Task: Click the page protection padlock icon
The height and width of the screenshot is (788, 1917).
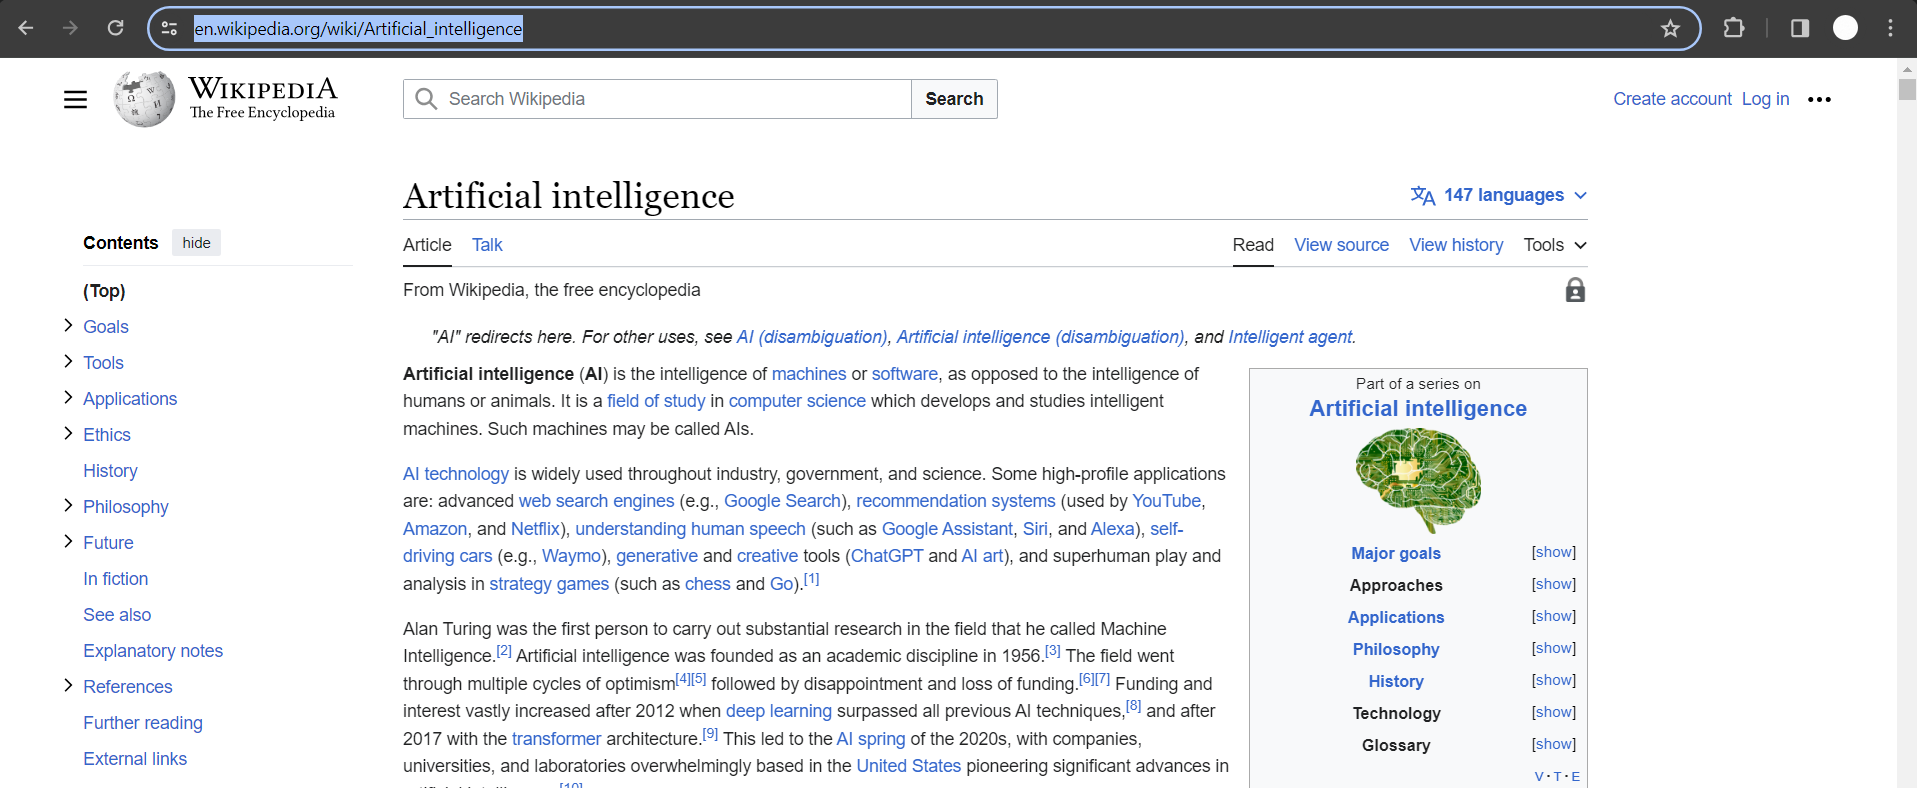Action: click(x=1575, y=290)
